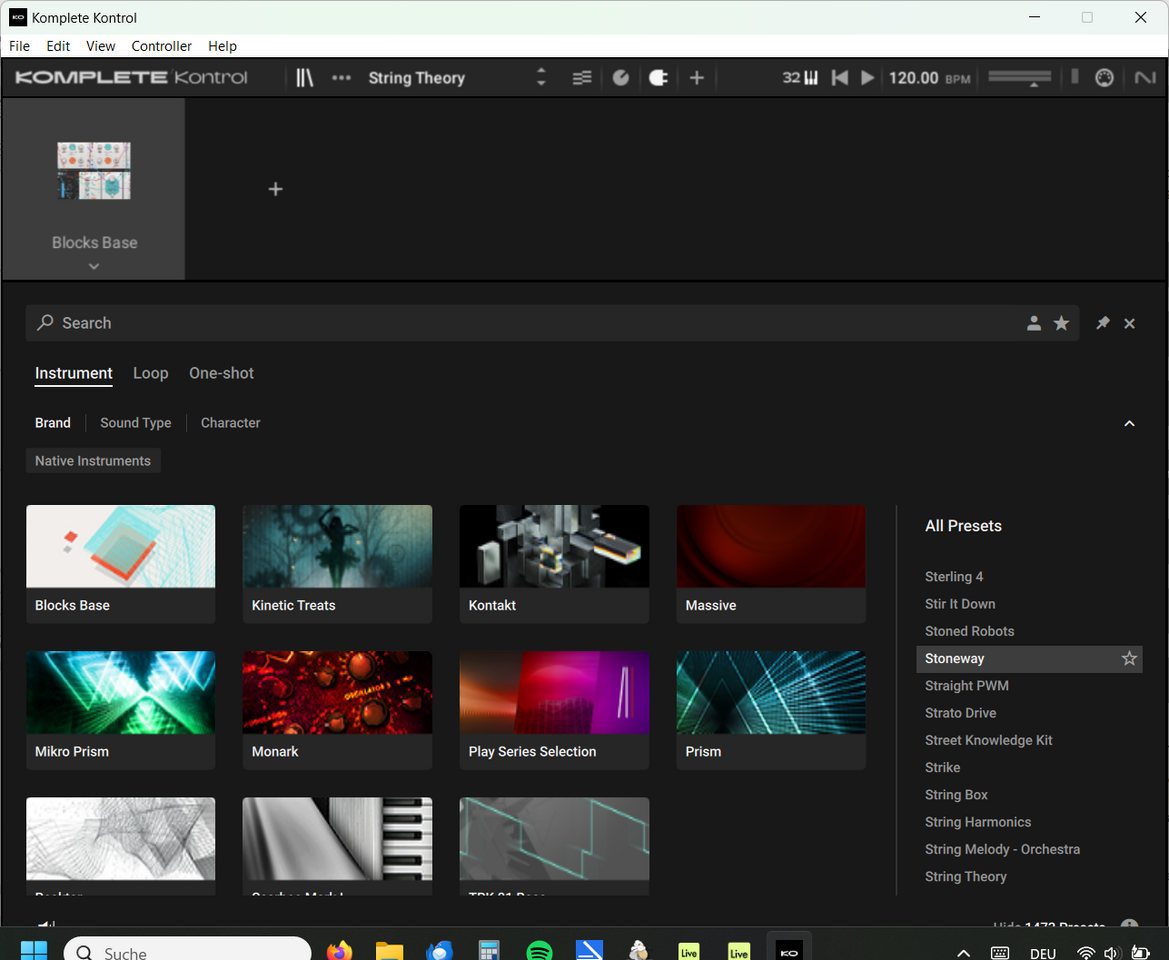Select the Character filter tab

coord(230,423)
